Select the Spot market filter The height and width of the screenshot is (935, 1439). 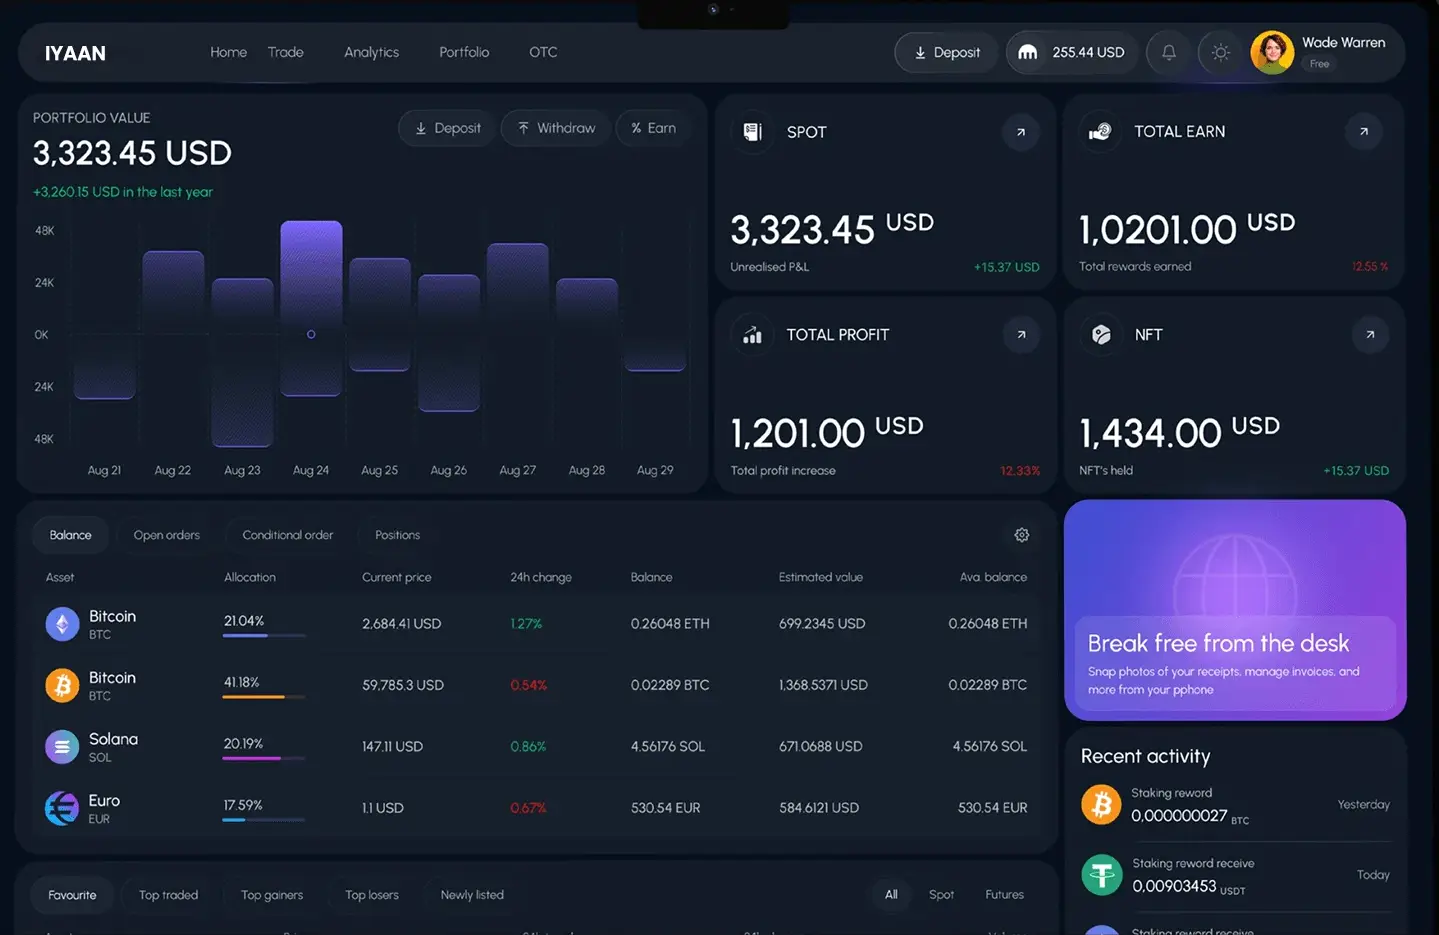pyautogui.click(x=941, y=895)
